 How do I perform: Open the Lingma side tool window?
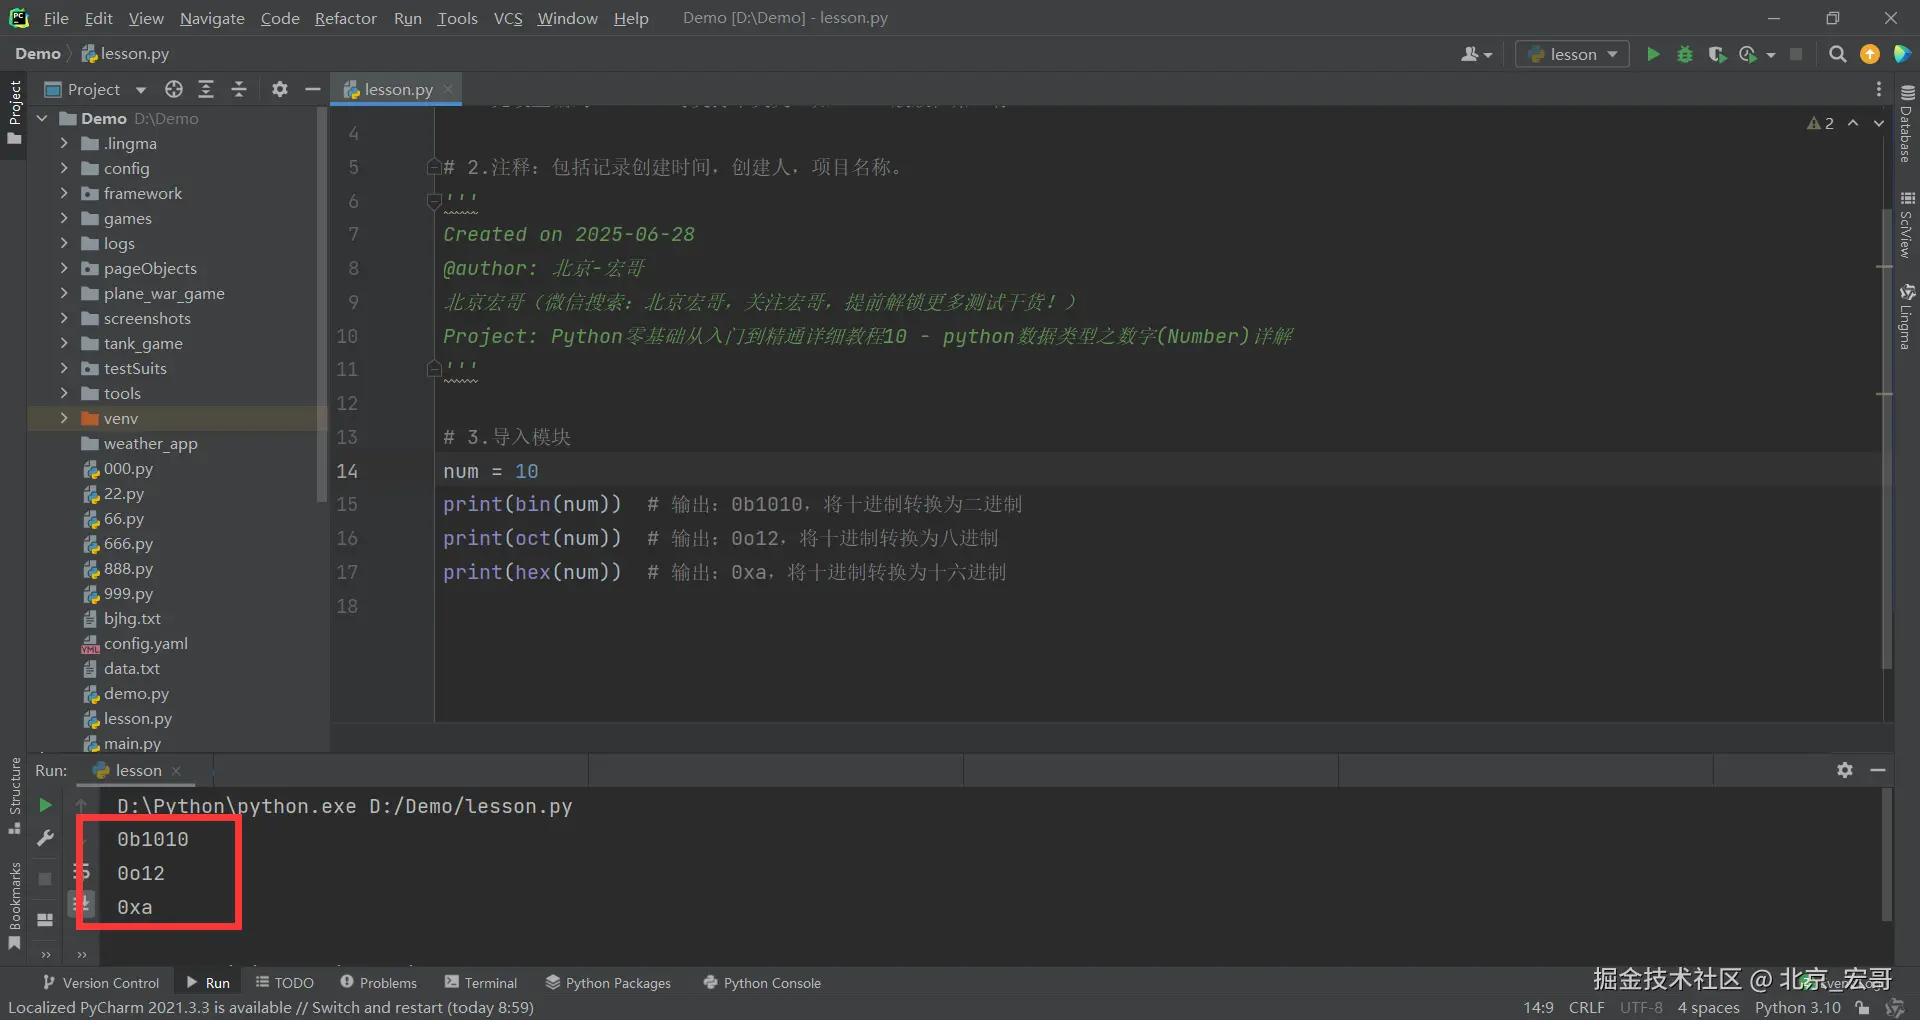point(1907,316)
